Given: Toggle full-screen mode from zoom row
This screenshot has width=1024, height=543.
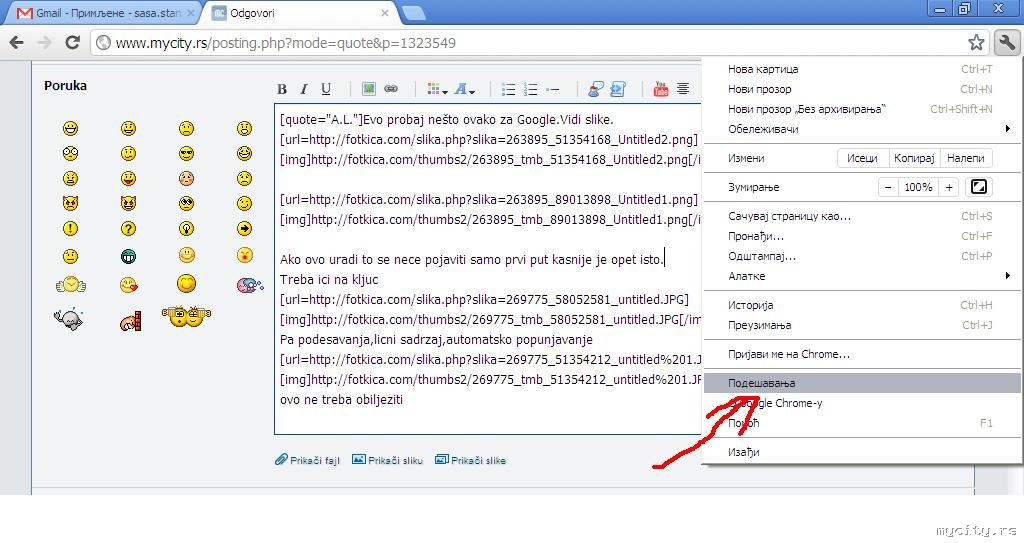Looking at the screenshot, I should [978, 187].
